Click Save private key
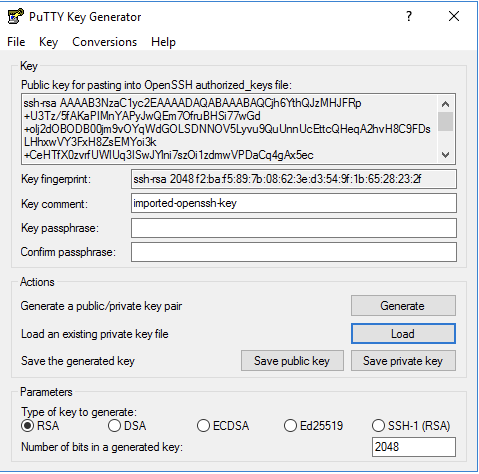479x474 pixels. coord(403,361)
